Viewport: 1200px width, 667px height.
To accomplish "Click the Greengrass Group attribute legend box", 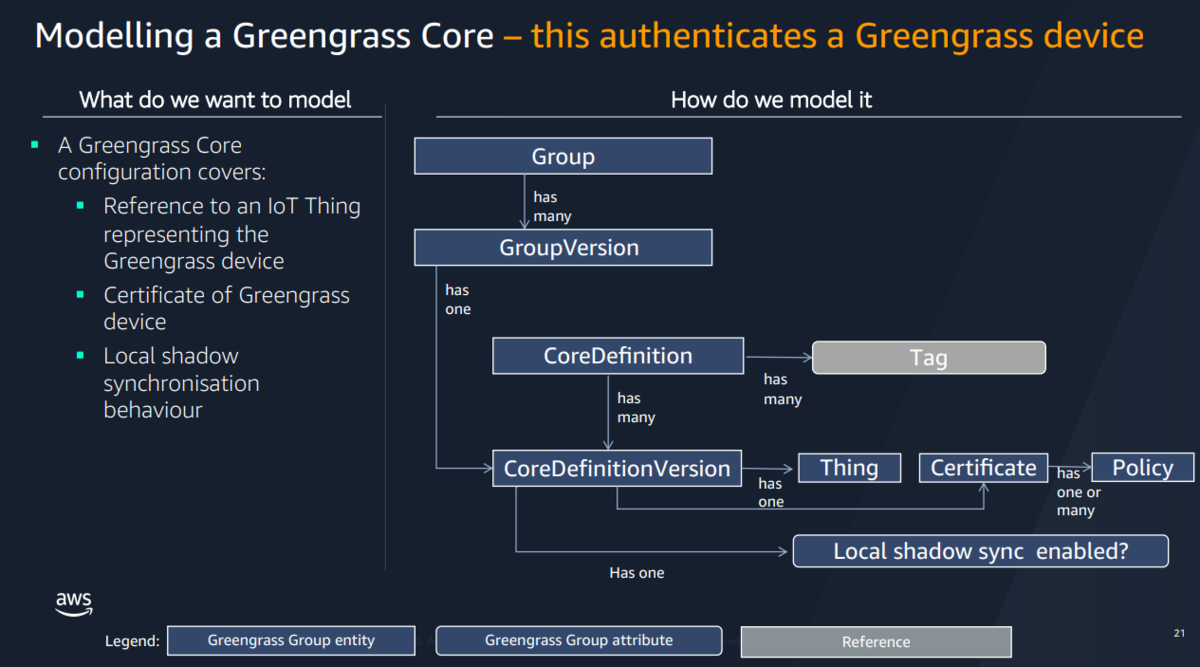I will coord(579,641).
